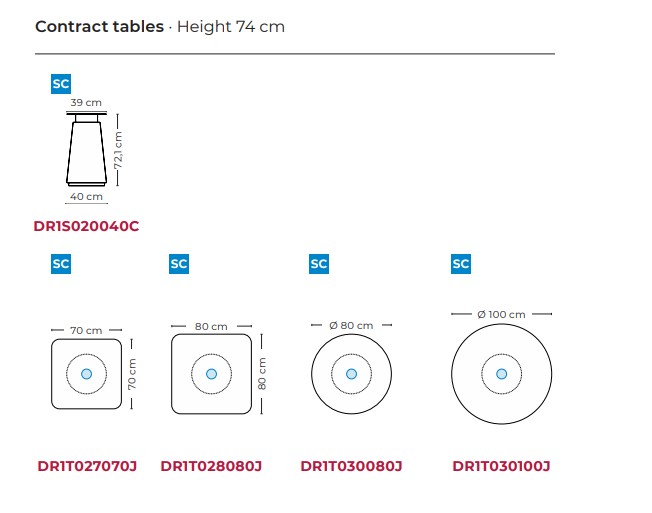Open product code DR1S020040C
652x513 pixels.
pyautogui.click(x=86, y=226)
